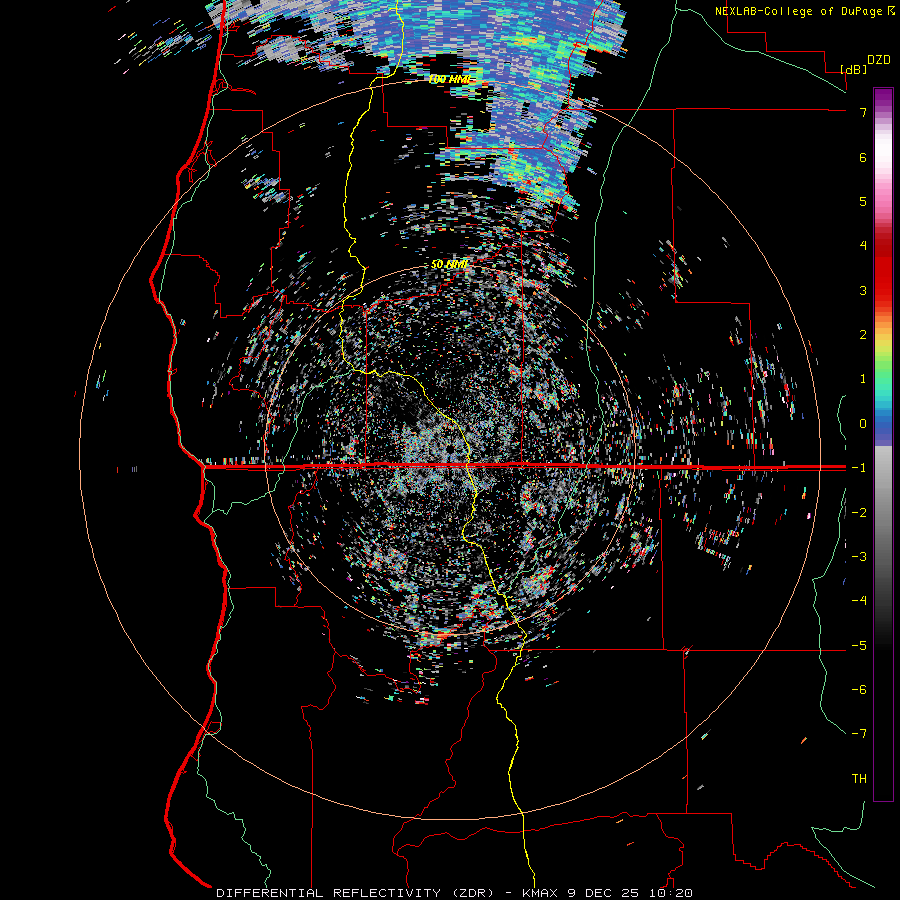Image resolution: width=900 pixels, height=900 pixels.
Task: Click the KMAX 9 DEC 25 10:20 timestamp
Action: (608, 893)
